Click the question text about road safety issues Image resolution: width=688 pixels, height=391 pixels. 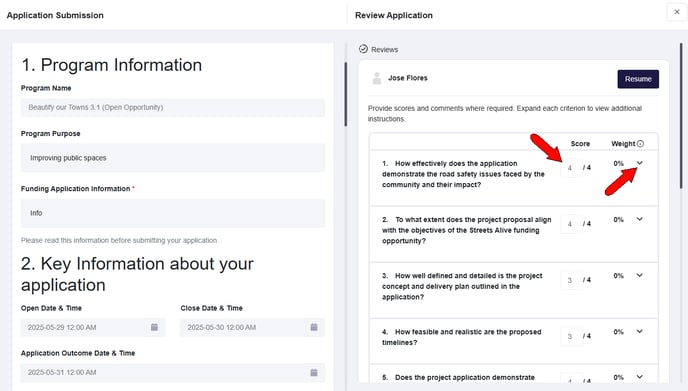pyautogui.click(x=463, y=174)
